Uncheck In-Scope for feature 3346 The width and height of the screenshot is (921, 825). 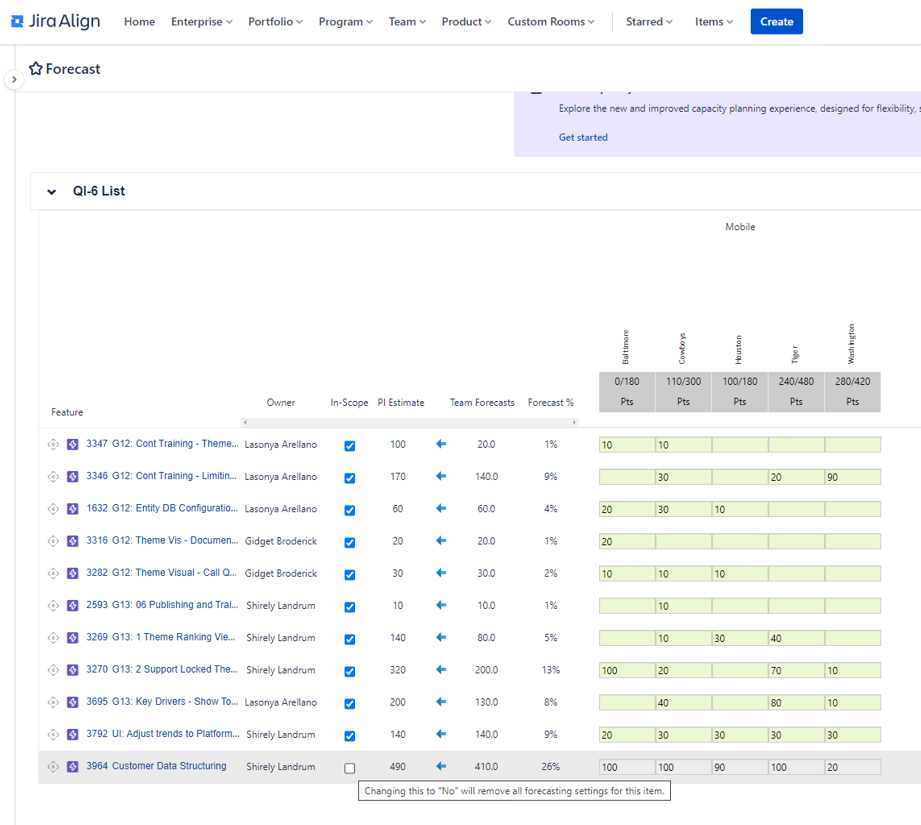pyautogui.click(x=349, y=478)
